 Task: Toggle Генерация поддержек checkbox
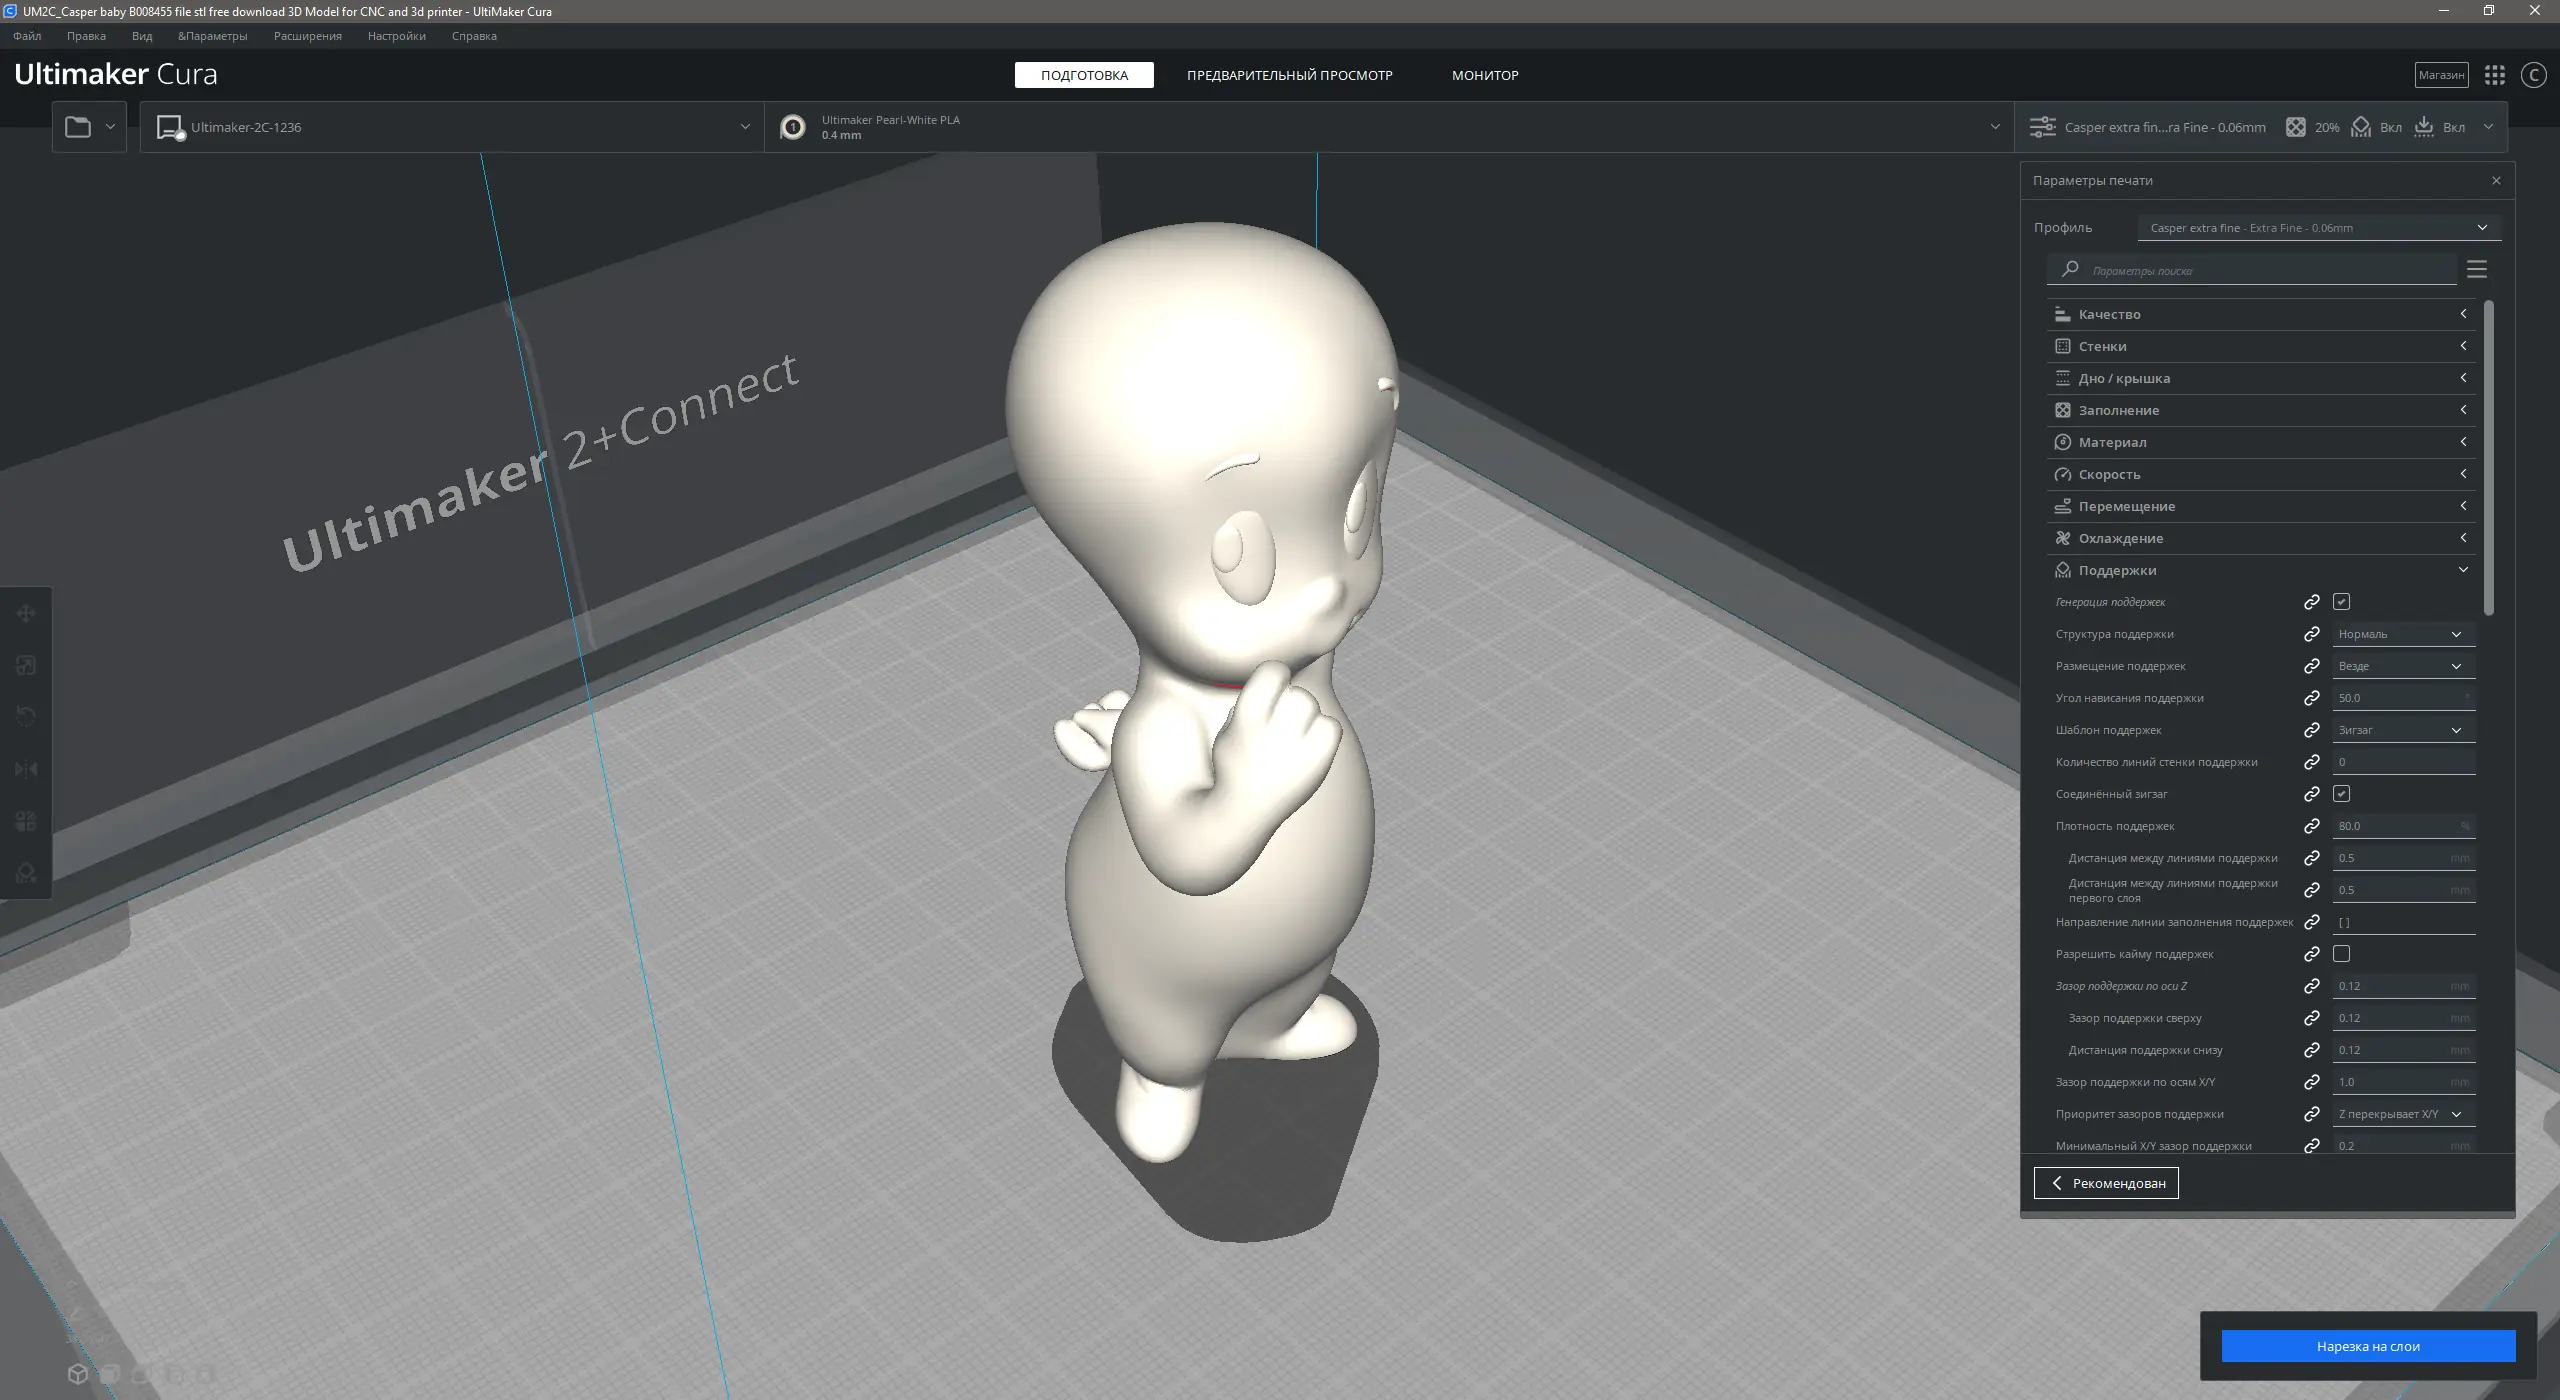(2341, 602)
